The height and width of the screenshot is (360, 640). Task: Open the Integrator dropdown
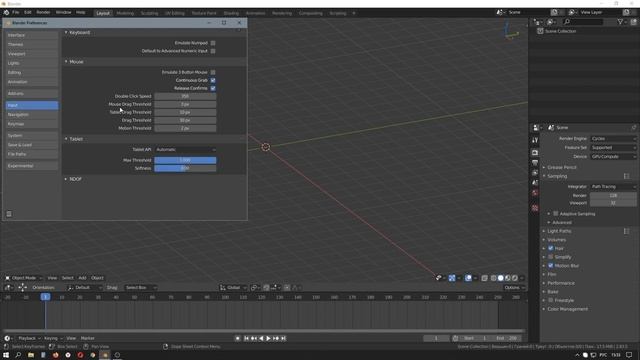tap(613, 187)
